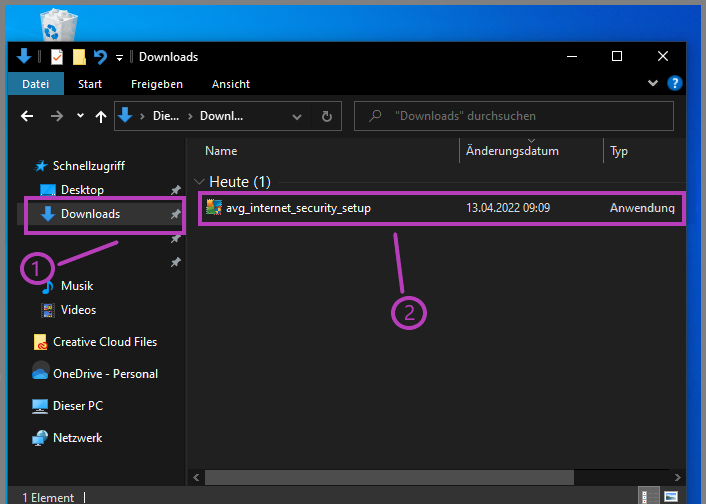Image resolution: width=706 pixels, height=504 pixels.
Task: Go back with the left arrow
Action: 27,116
